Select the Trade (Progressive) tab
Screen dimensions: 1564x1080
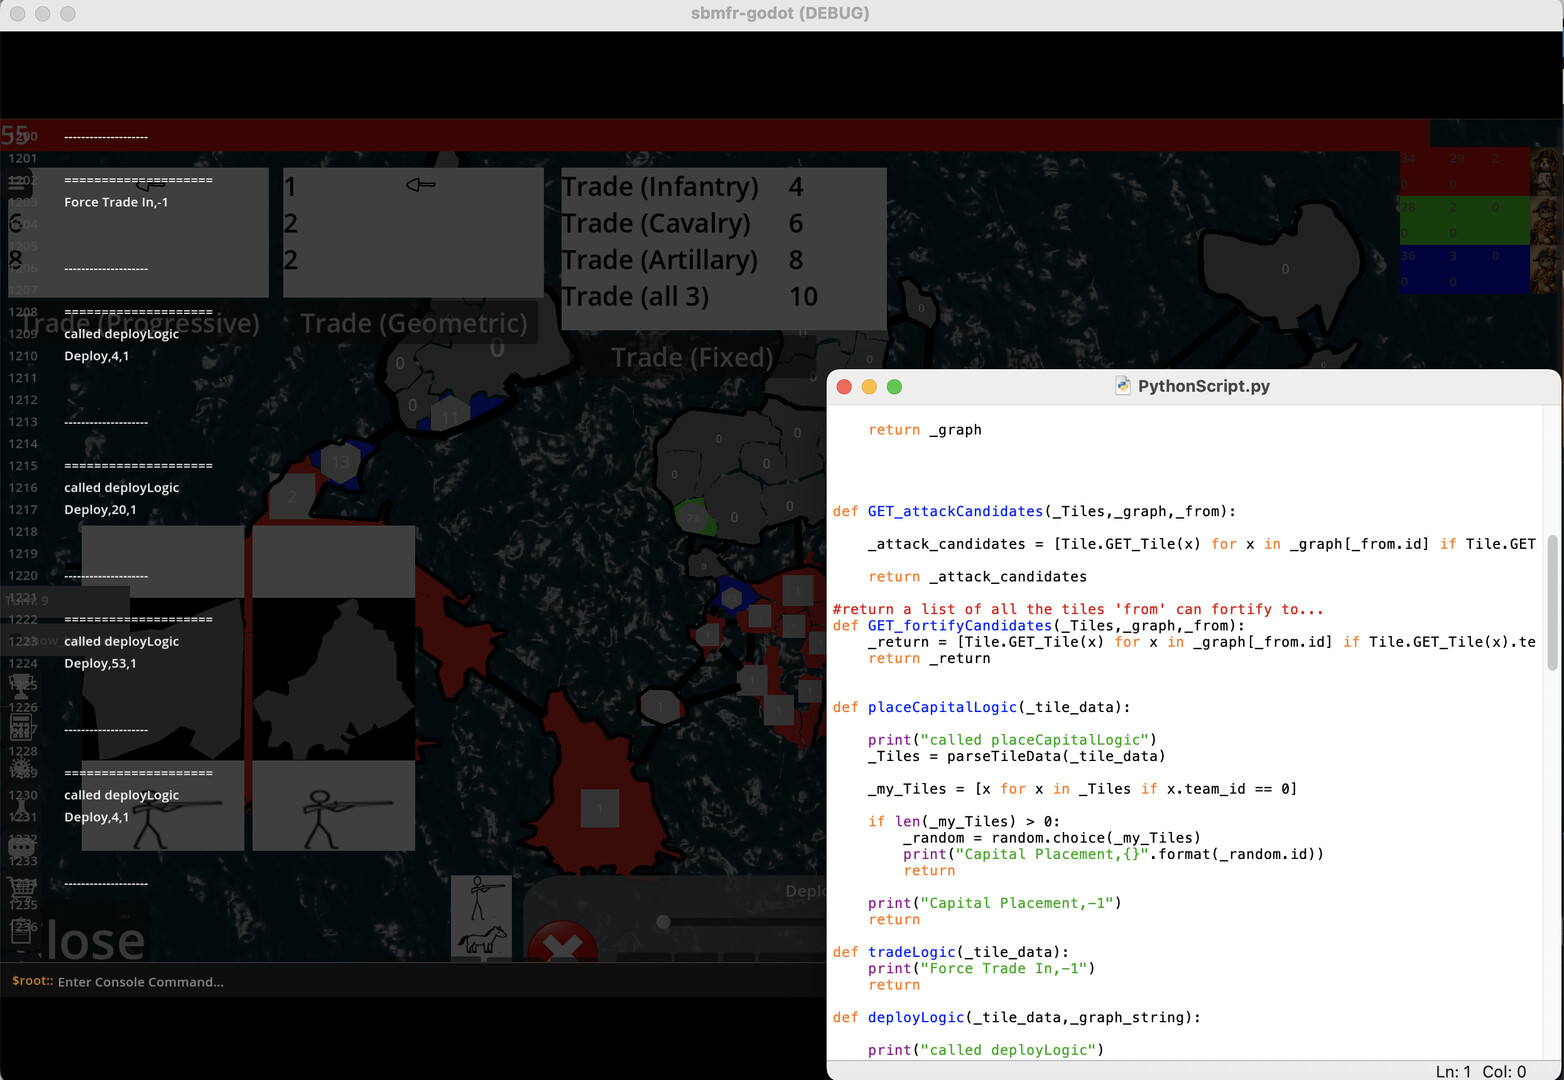140,323
